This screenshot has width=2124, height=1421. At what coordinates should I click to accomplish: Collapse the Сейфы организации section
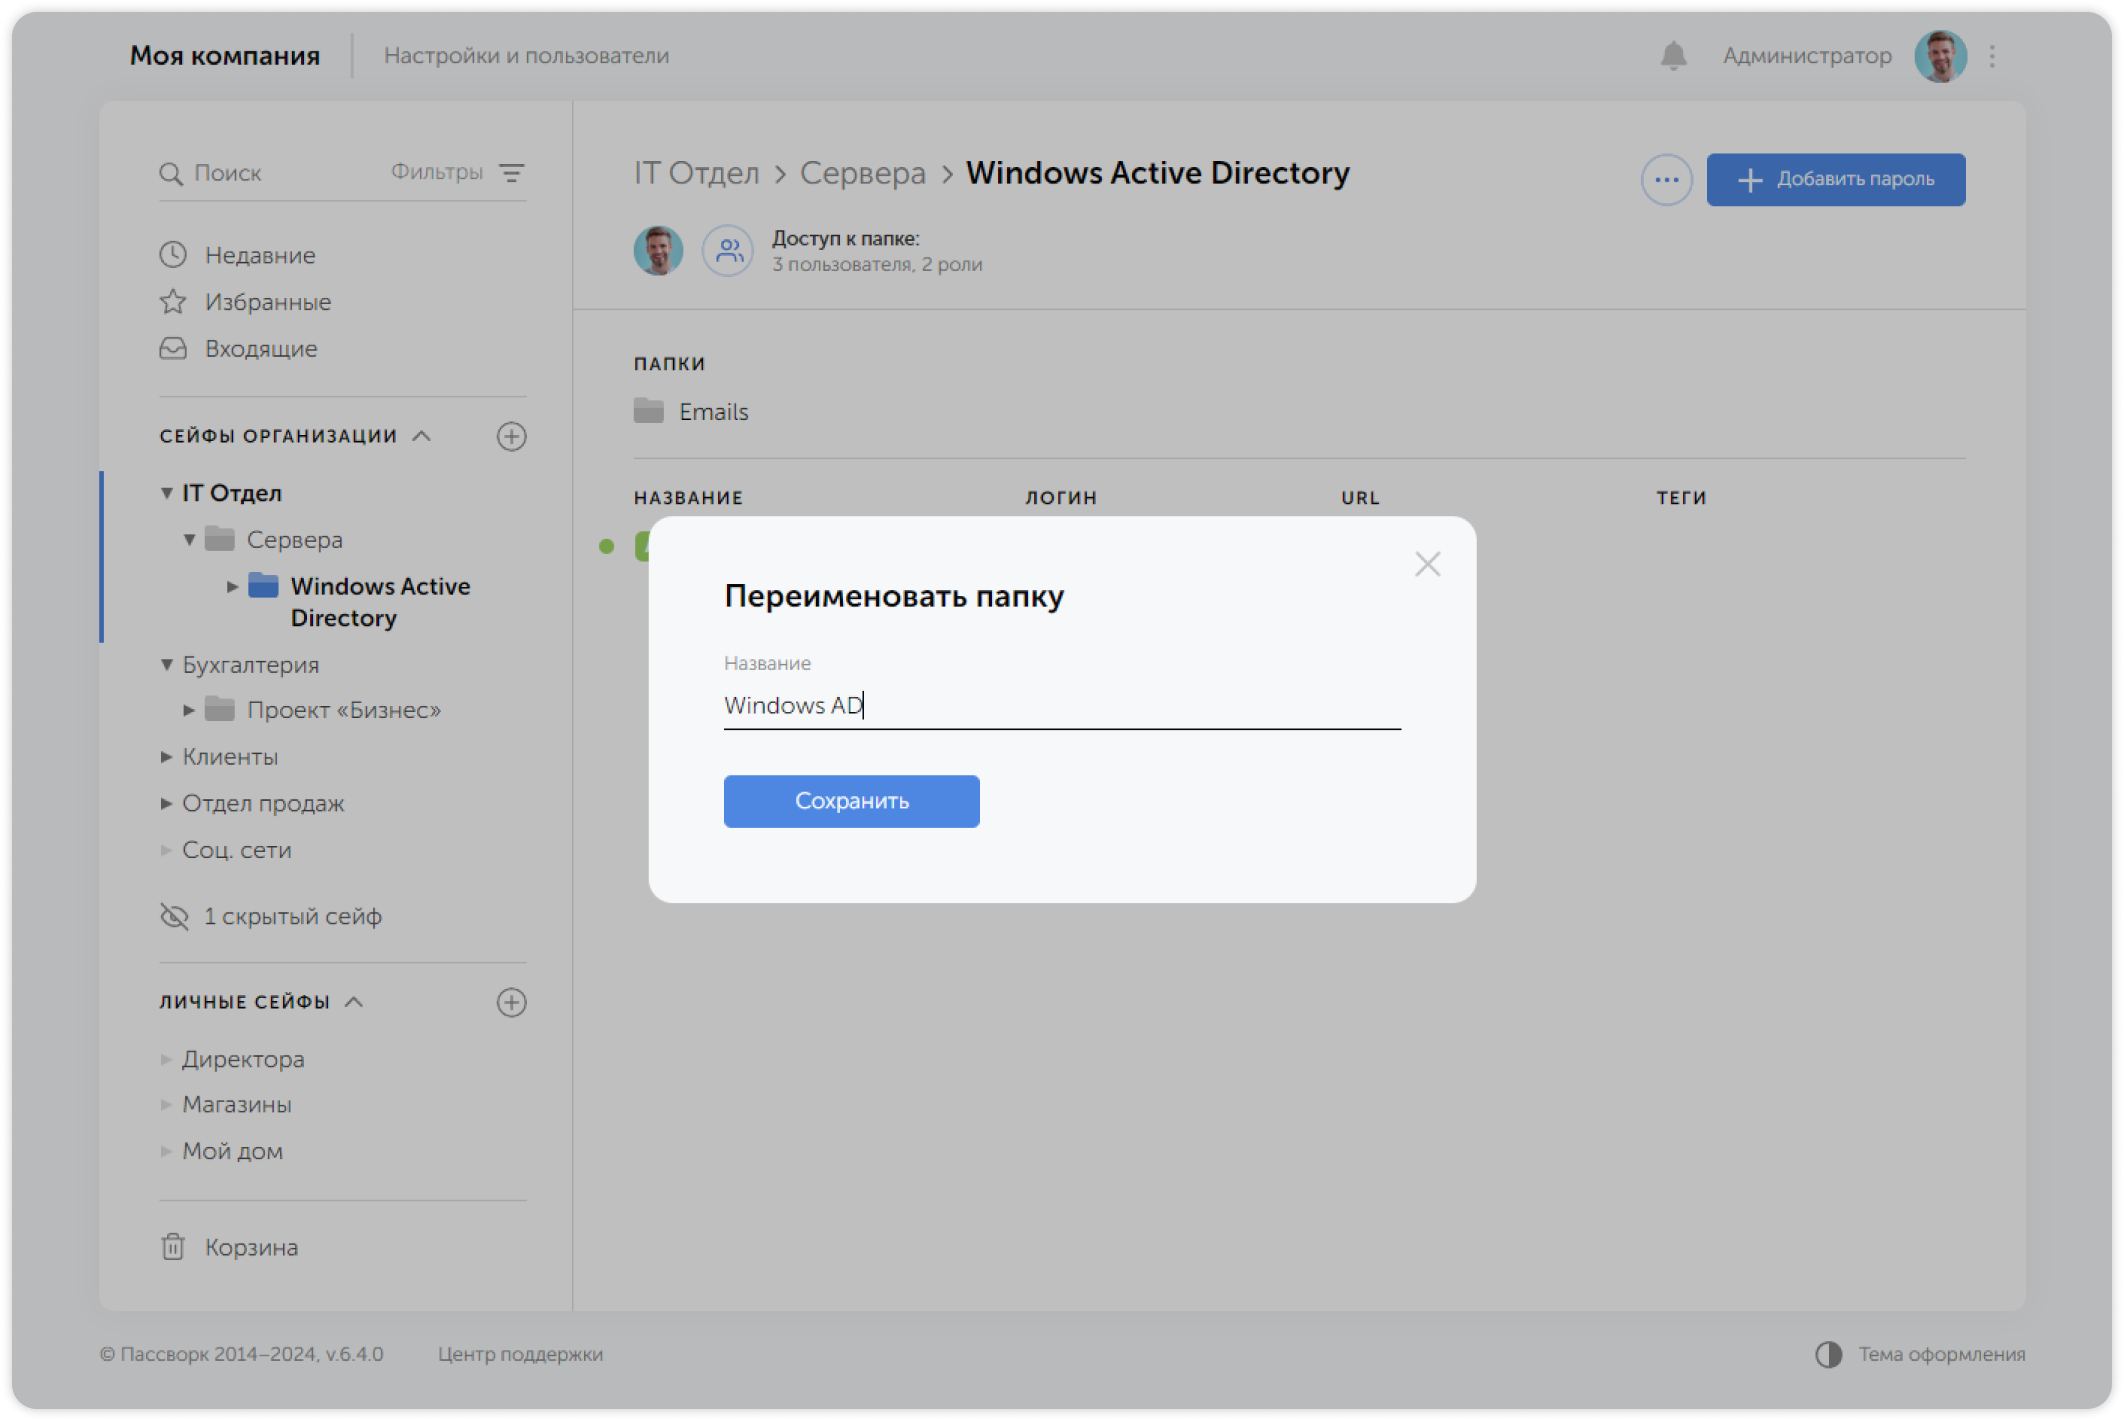click(422, 436)
